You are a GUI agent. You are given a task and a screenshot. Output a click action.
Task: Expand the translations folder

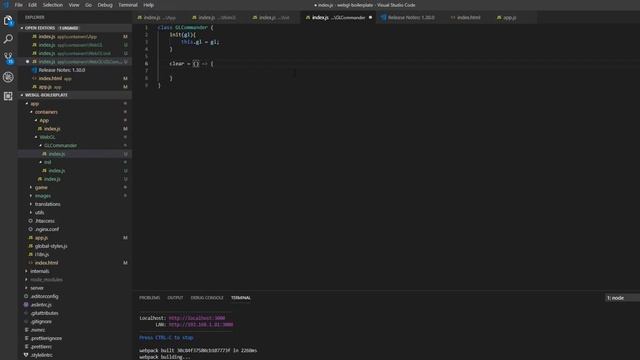point(47,204)
